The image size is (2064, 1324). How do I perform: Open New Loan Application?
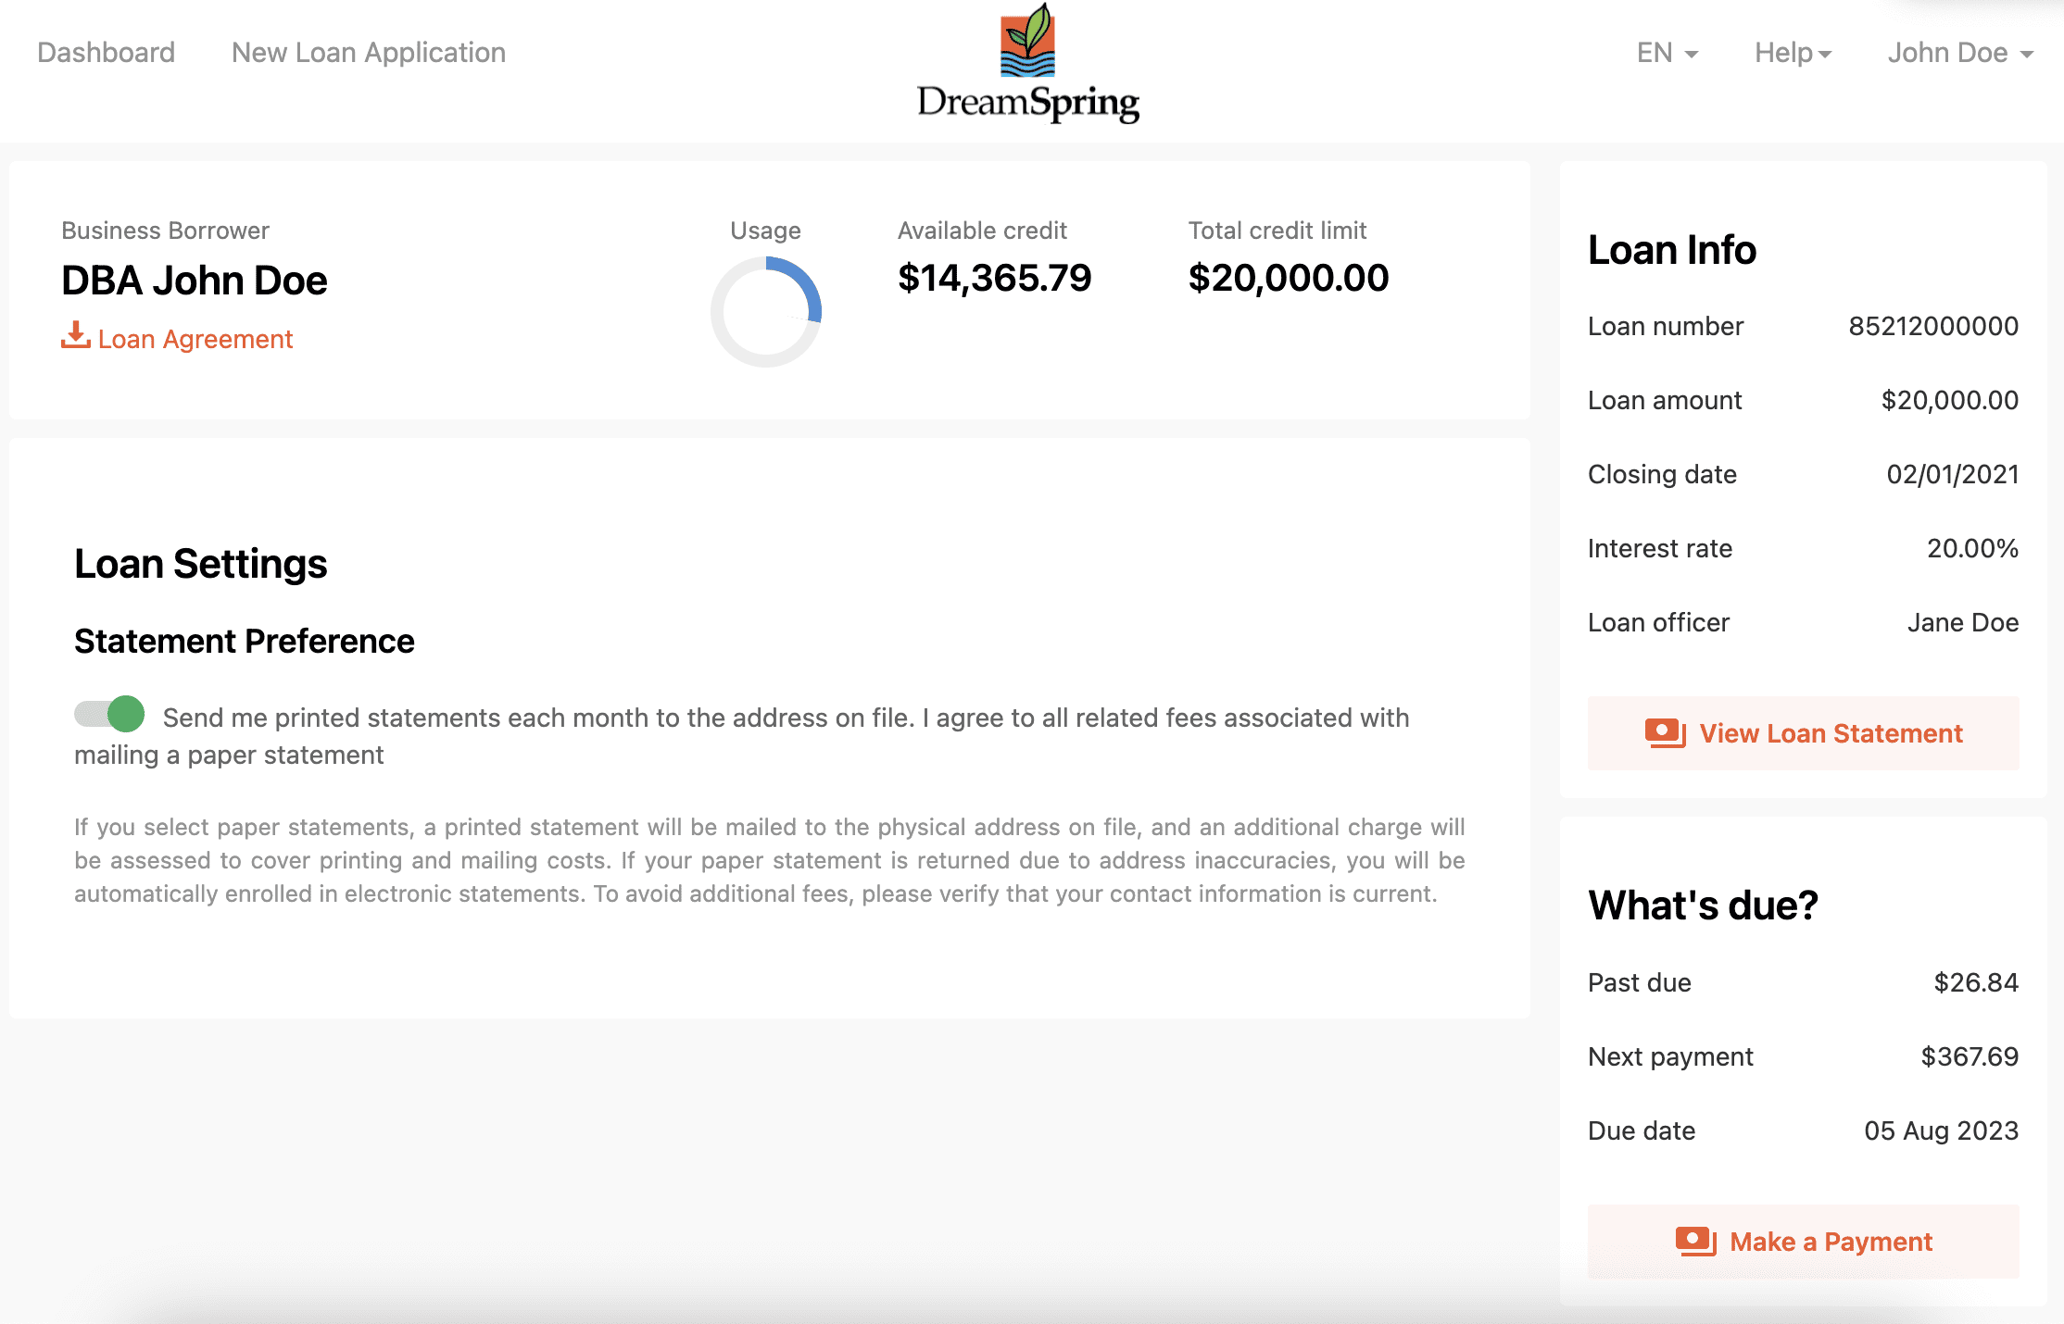(x=368, y=52)
